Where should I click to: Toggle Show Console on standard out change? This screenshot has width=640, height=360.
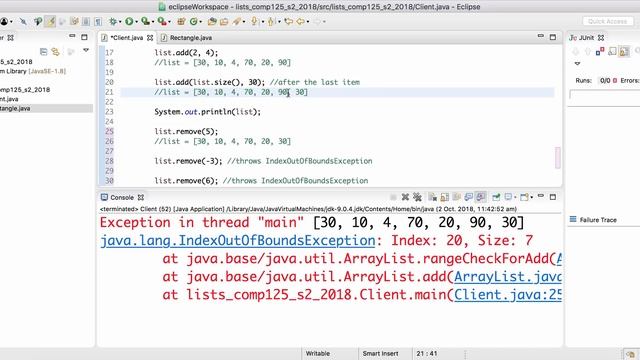pos(469,197)
